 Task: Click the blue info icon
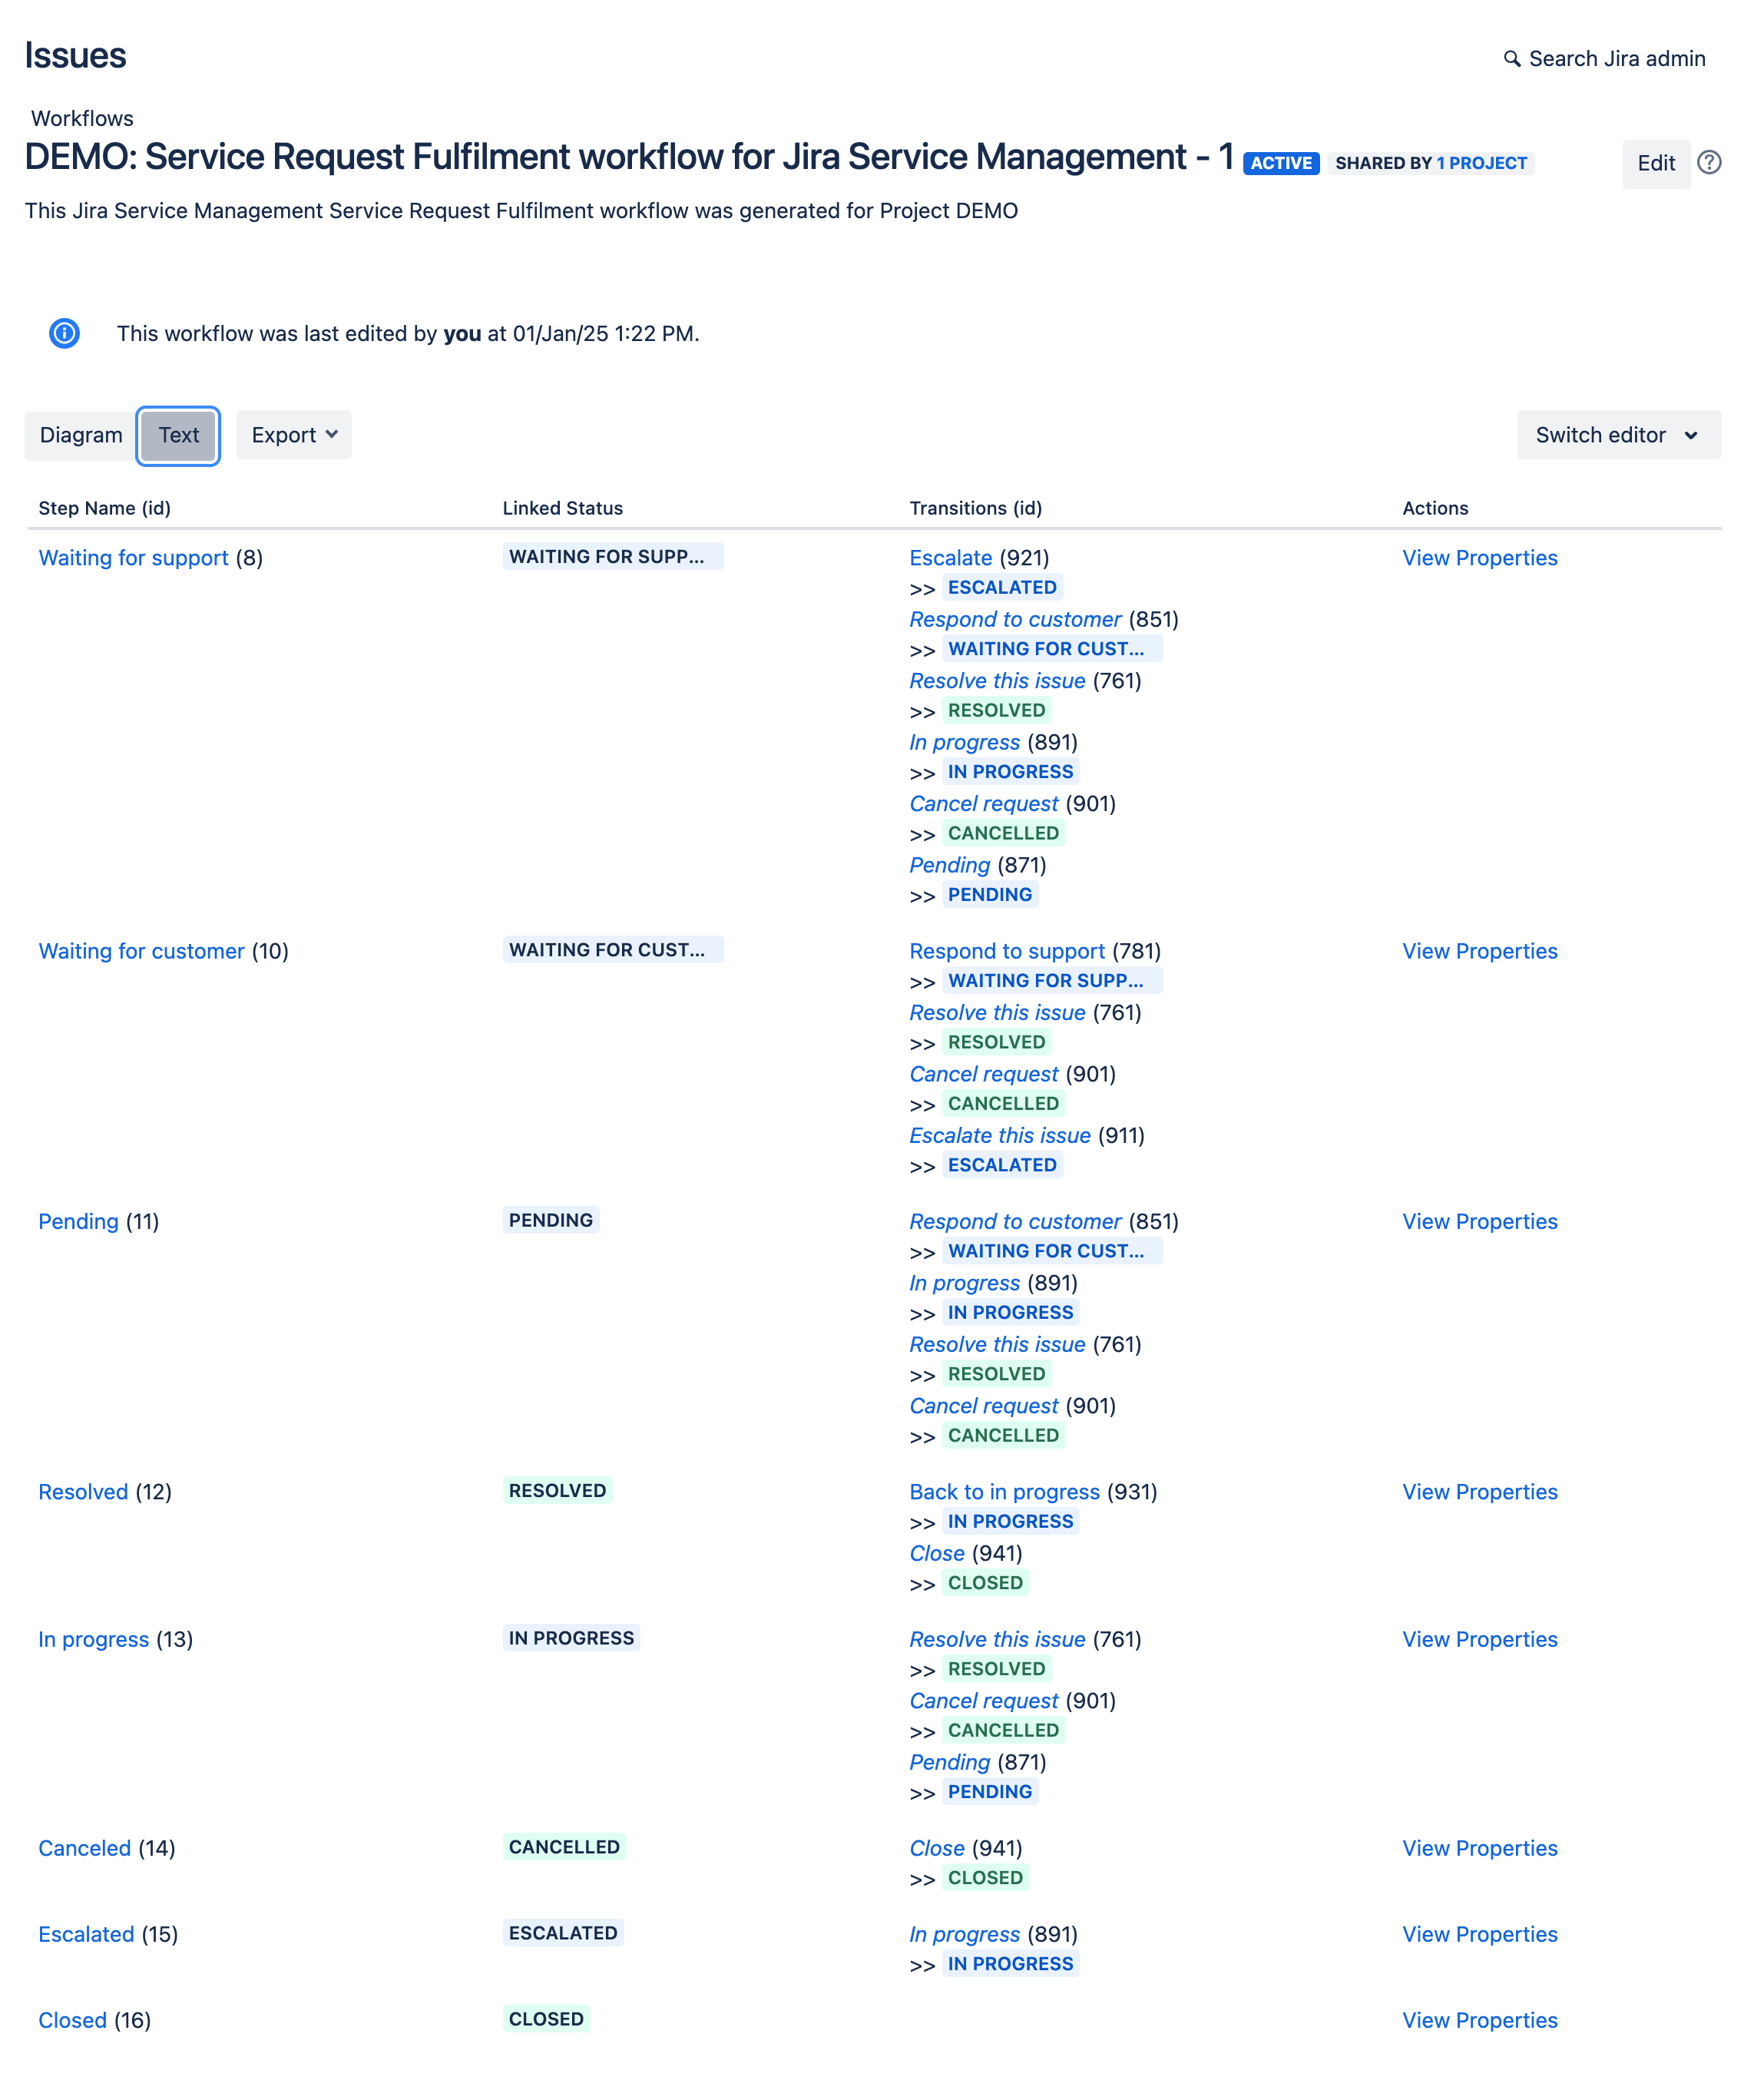65,333
